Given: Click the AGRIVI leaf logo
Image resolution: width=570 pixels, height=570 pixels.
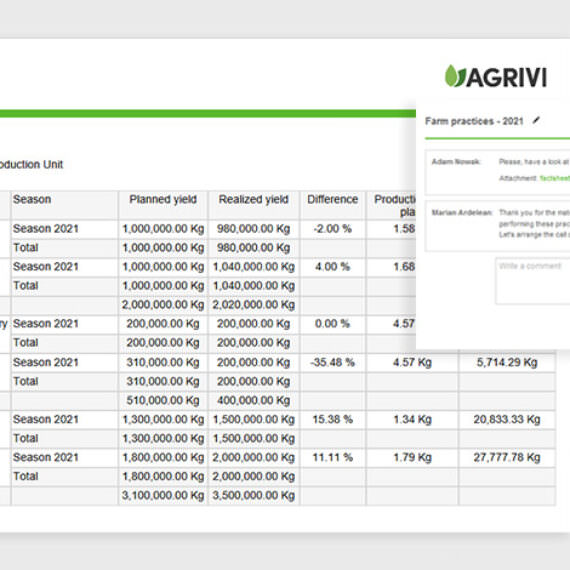Looking at the screenshot, I should [495, 76].
